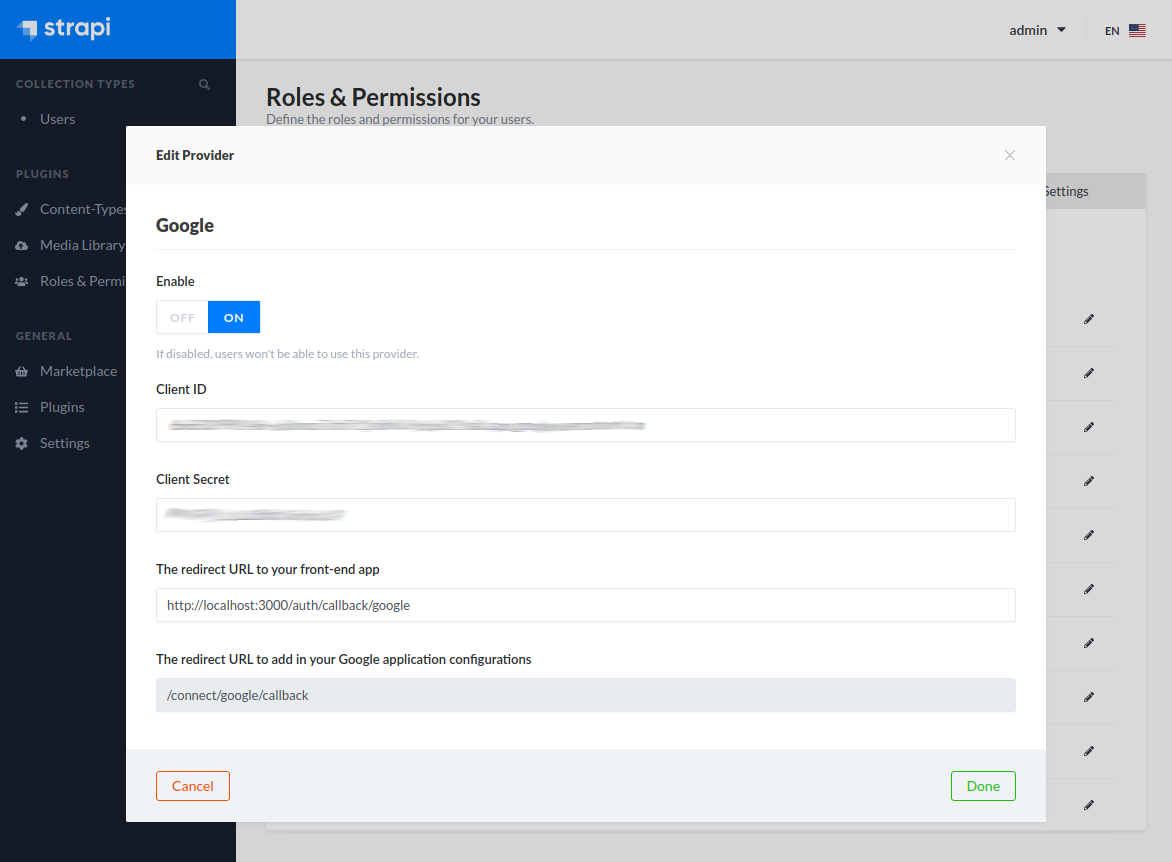The image size is (1172, 862).
Task: Click the "Google" provider heading
Action: coord(185,226)
